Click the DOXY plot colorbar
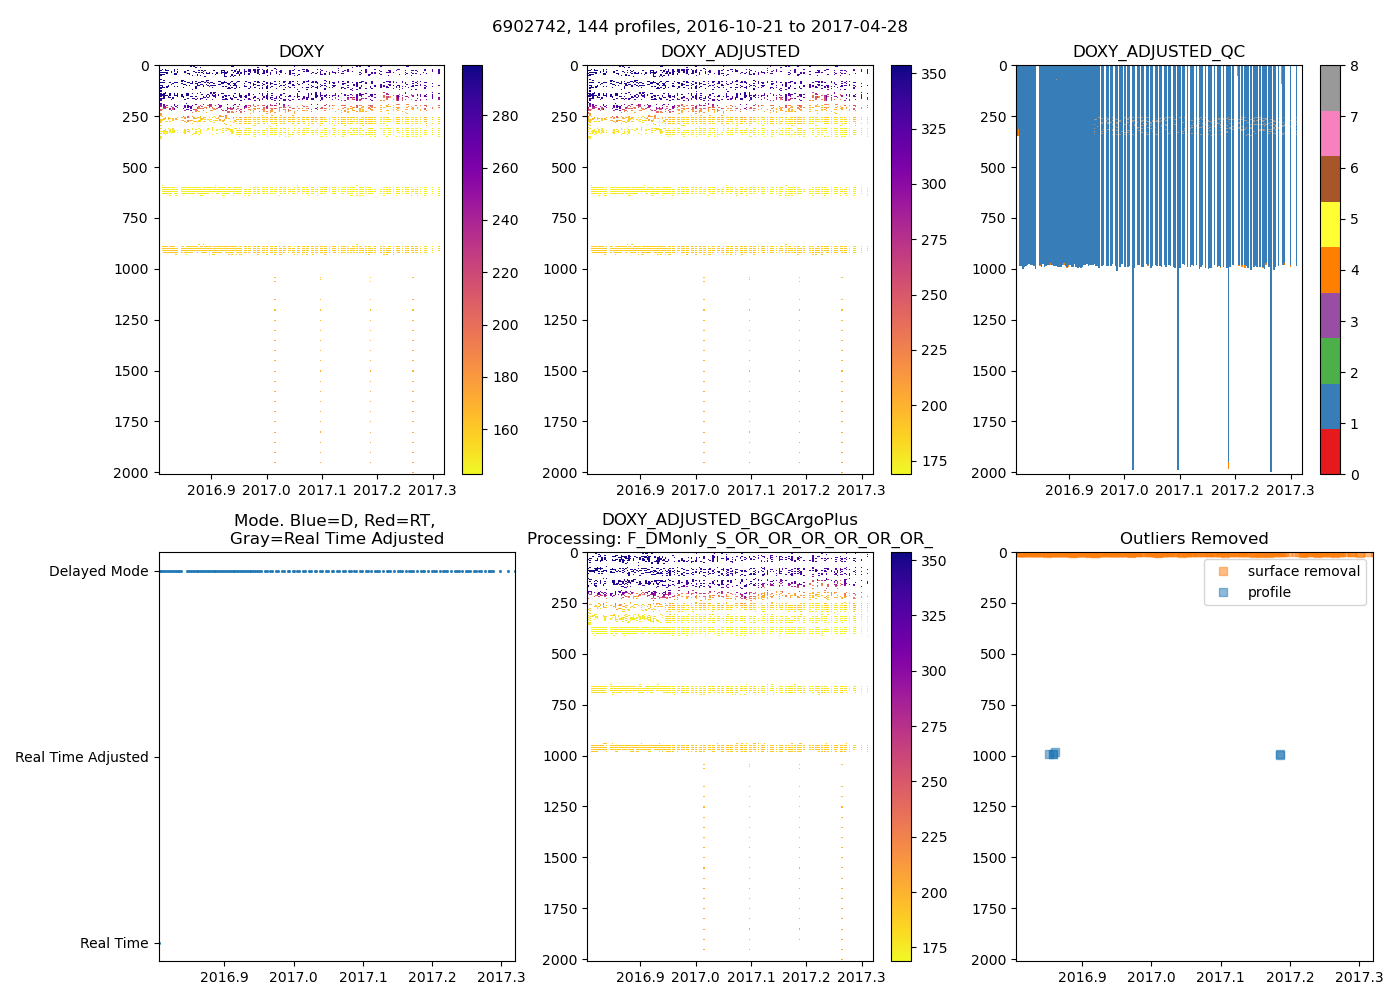1400x1000 pixels. coord(472,270)
